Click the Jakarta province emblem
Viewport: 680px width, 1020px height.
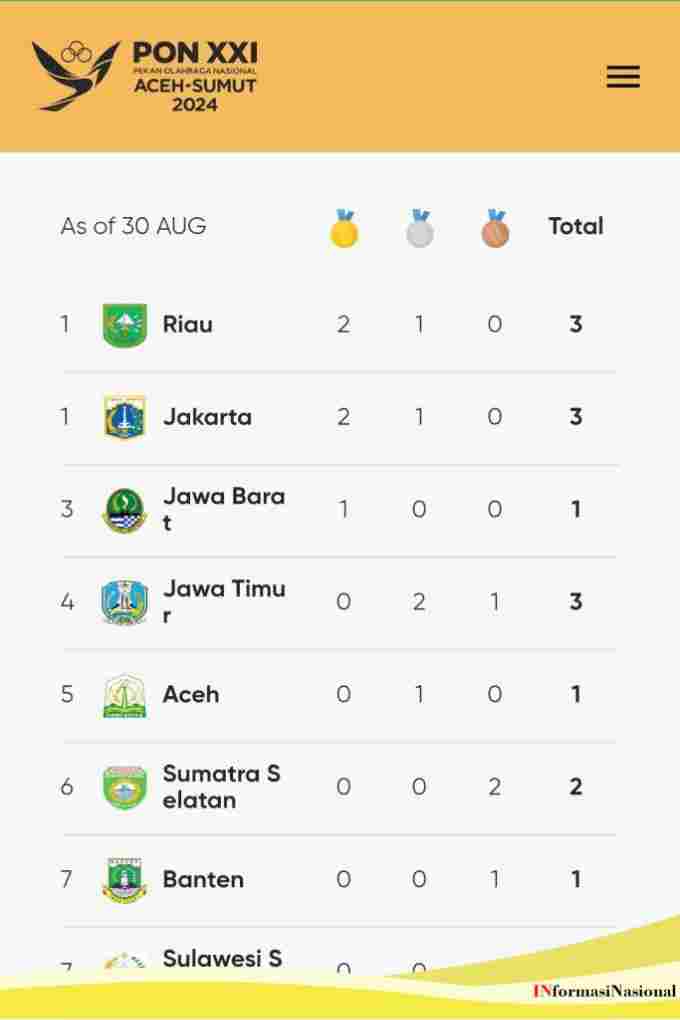[x=125, y=417]
